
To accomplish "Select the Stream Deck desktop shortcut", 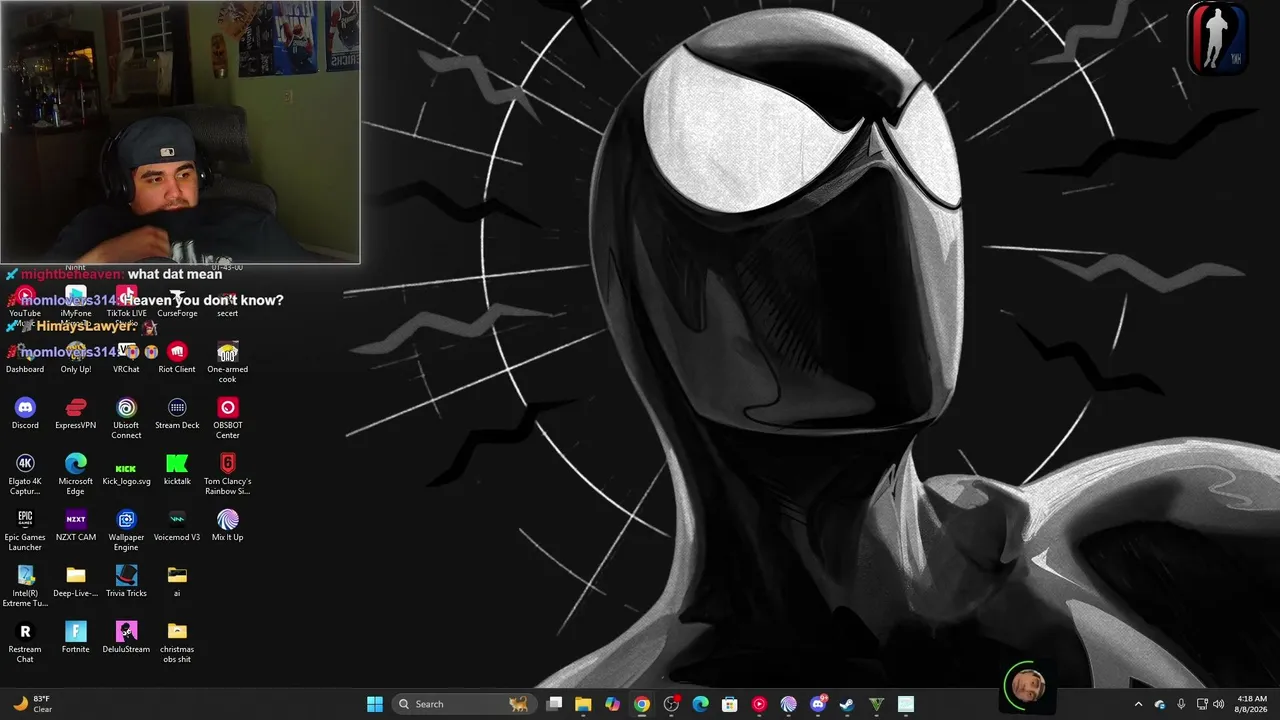I will (177, 413).
